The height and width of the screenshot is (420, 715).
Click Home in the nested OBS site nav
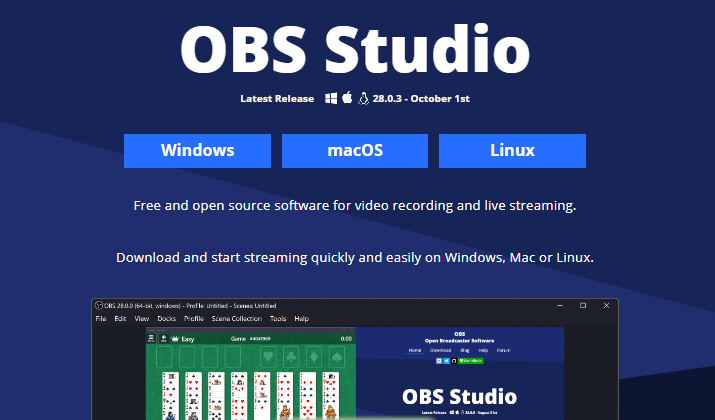[414, 350]
